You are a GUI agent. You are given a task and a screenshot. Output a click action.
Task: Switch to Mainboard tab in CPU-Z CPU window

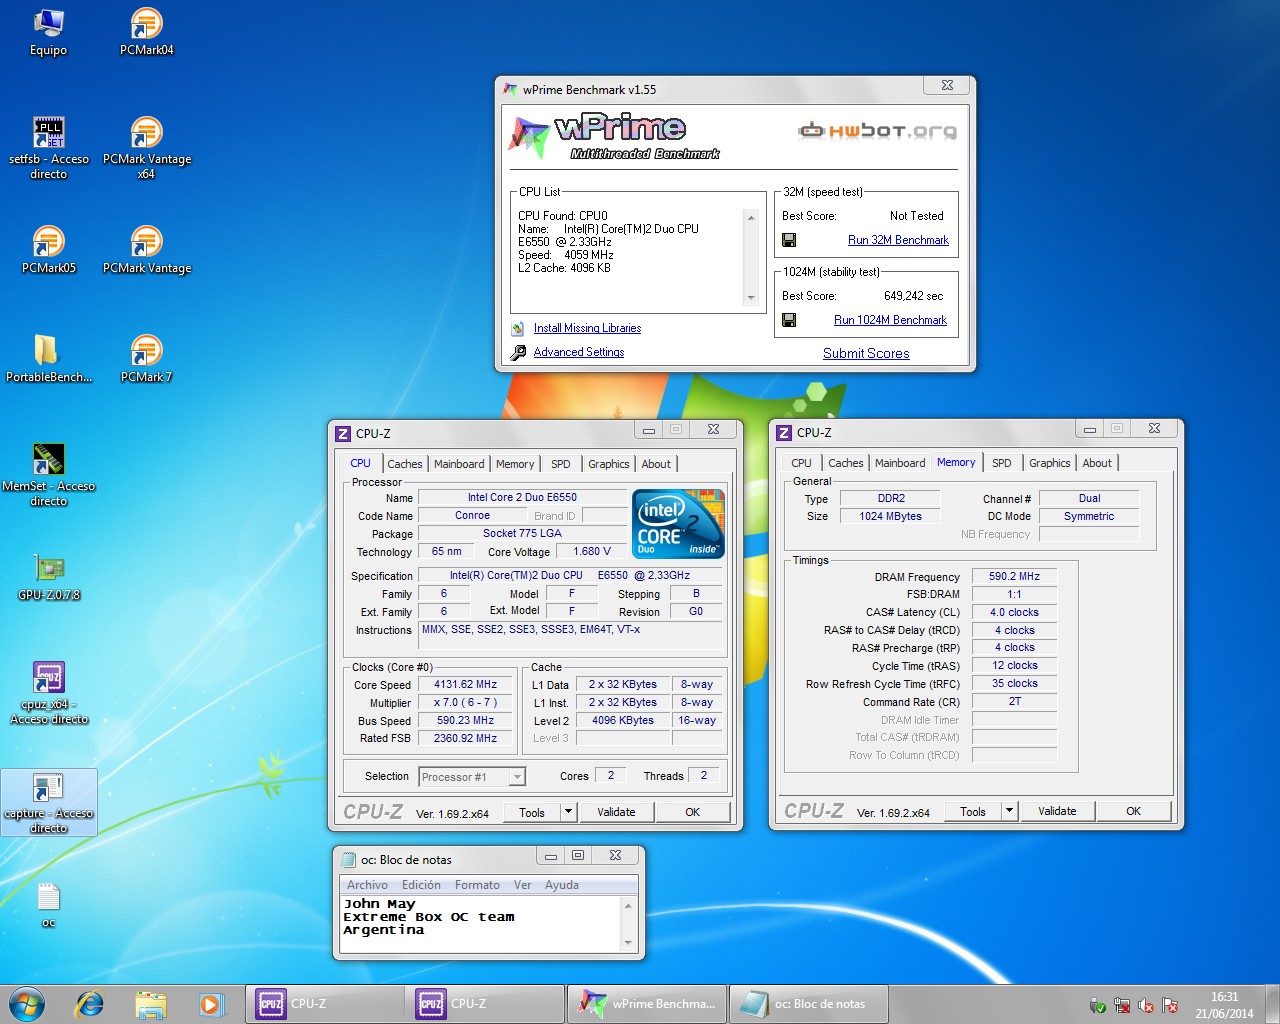click(459, 464)
